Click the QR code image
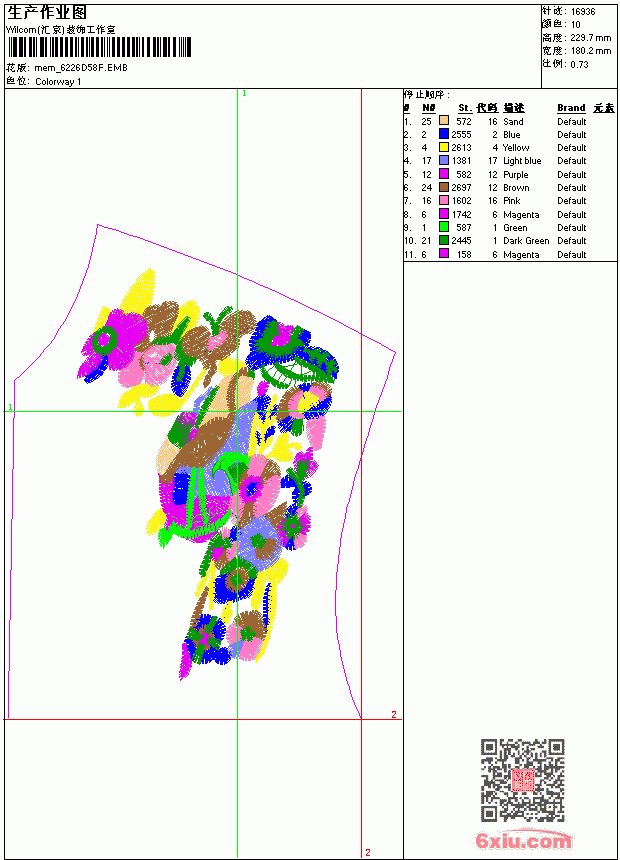The height and width of the screenshot is (860, 620). [523, 780]
